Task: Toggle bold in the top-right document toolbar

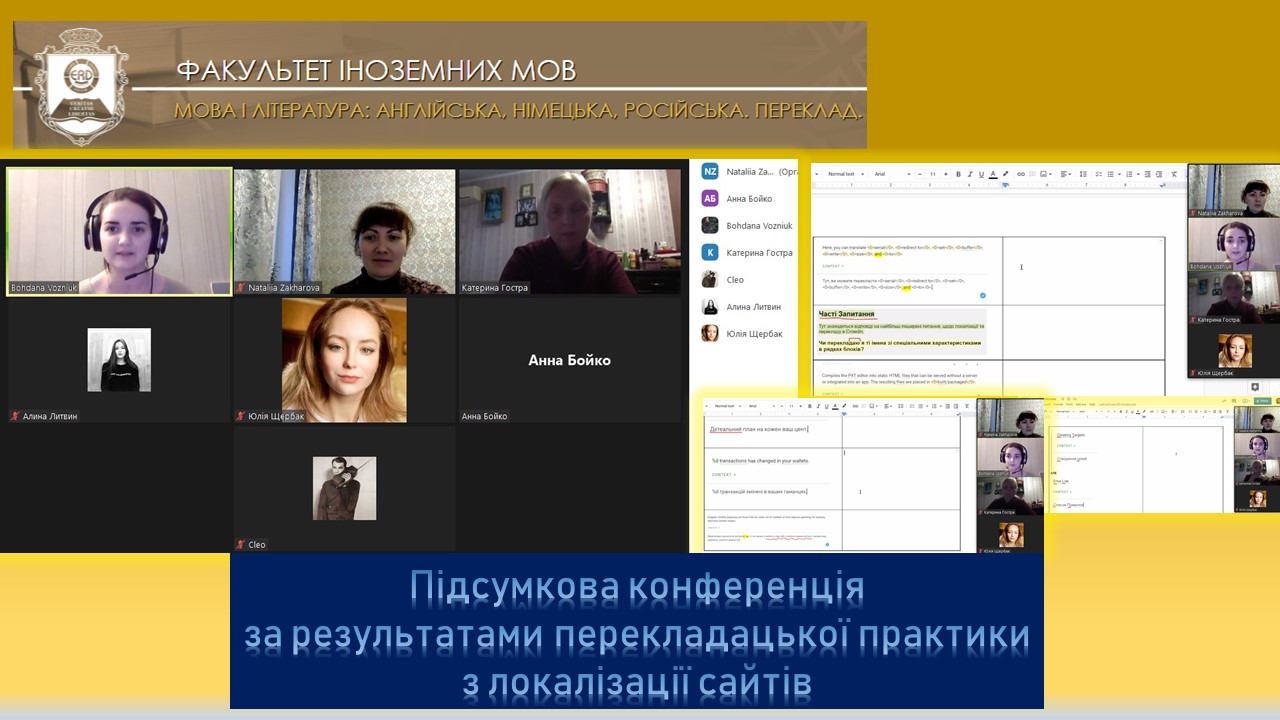Action: pos(958,174)
